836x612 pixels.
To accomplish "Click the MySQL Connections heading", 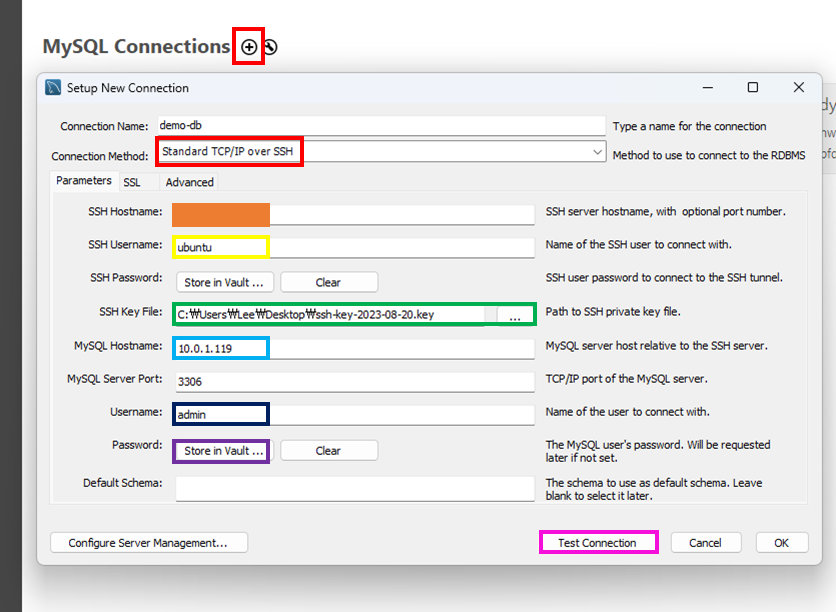I will click(136, 46).
